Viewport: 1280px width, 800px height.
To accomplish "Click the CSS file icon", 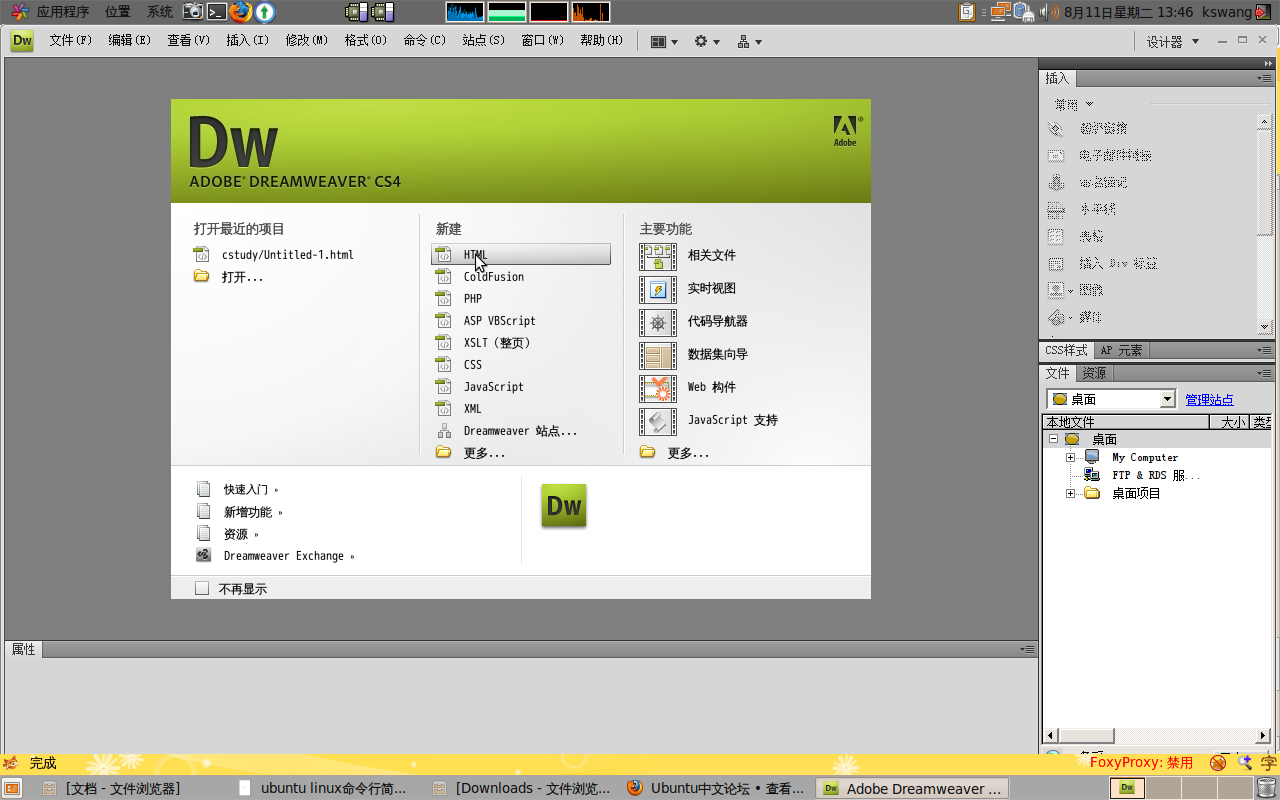I will (x=444, y=365).
